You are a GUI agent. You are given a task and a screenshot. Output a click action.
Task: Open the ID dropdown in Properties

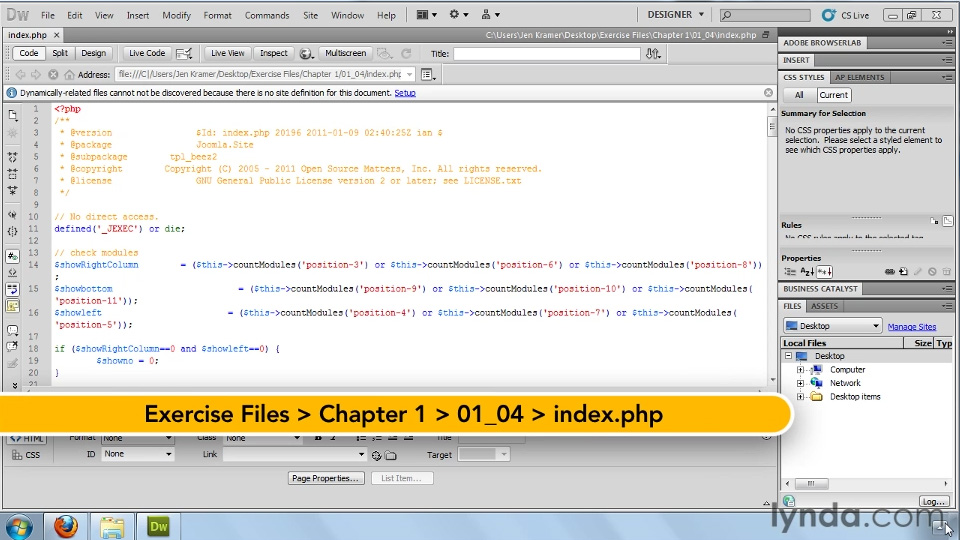[138, 454]
